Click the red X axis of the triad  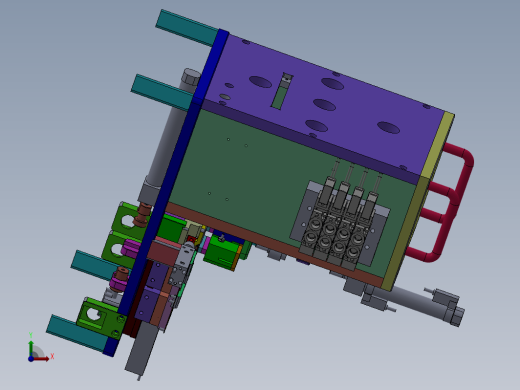coord(41,359)
